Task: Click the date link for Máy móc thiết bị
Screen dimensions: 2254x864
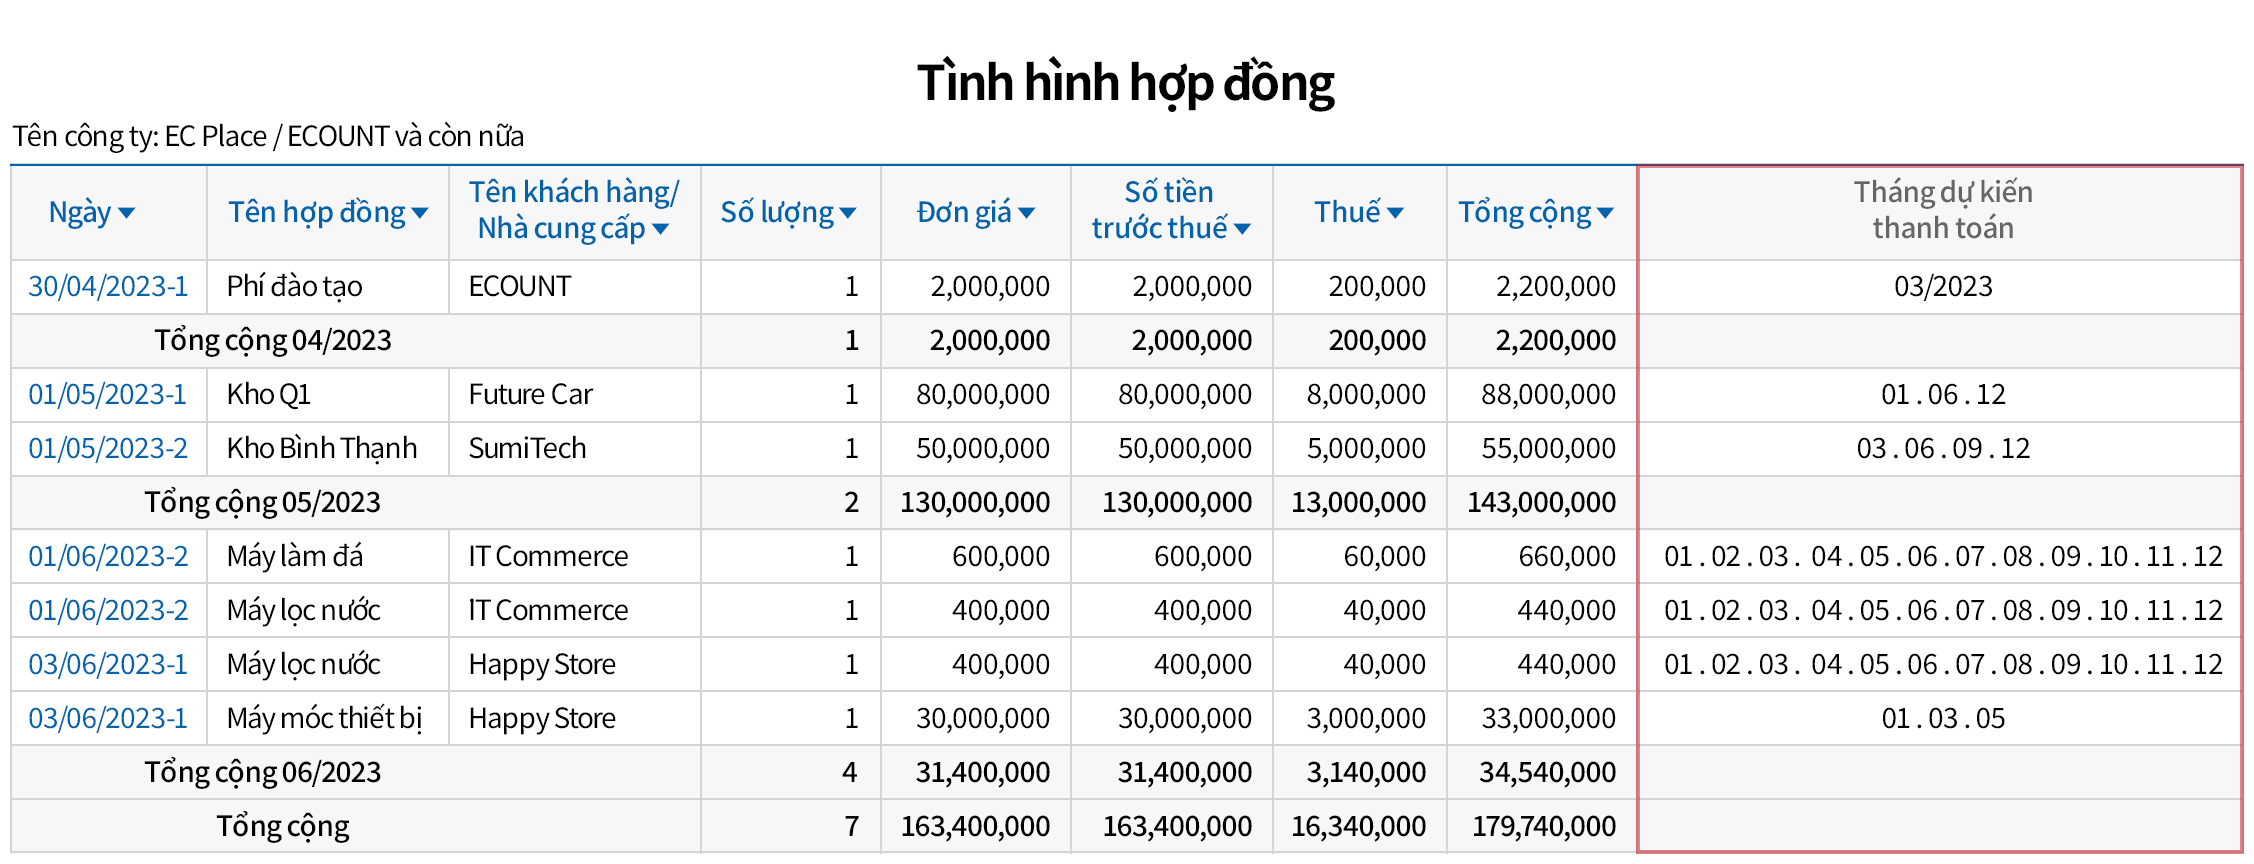Action: (108, 719)
